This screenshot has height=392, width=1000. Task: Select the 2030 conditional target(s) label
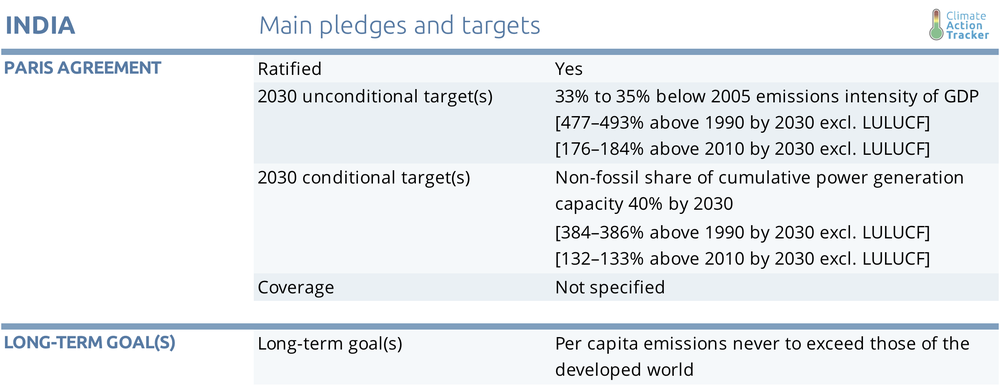[364, 177]
